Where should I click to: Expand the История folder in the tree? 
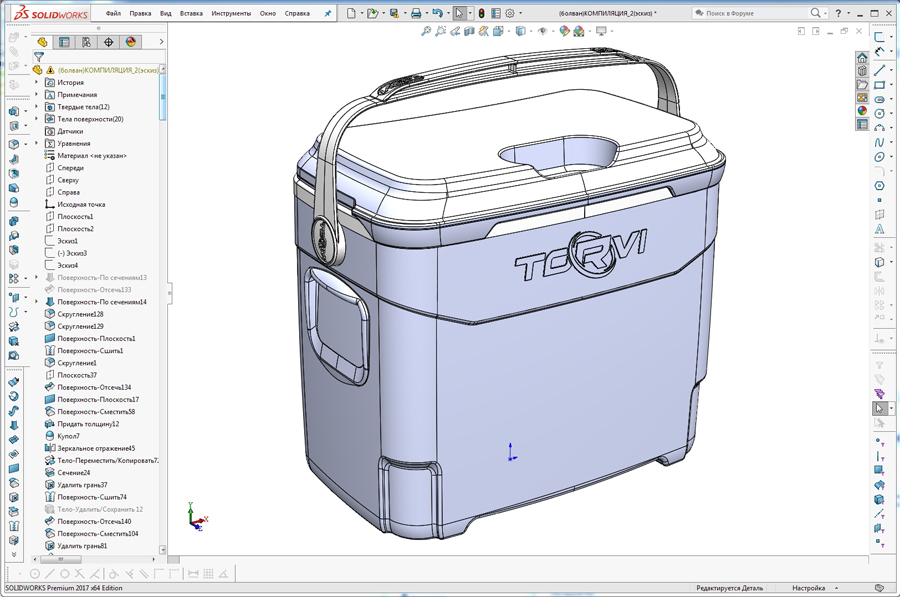point(36,83)
